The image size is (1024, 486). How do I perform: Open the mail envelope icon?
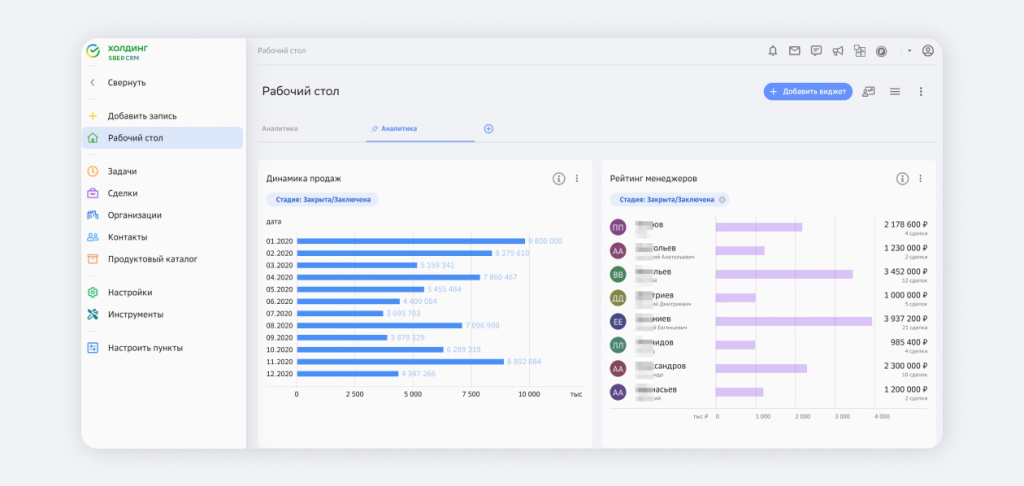(794, 51)
